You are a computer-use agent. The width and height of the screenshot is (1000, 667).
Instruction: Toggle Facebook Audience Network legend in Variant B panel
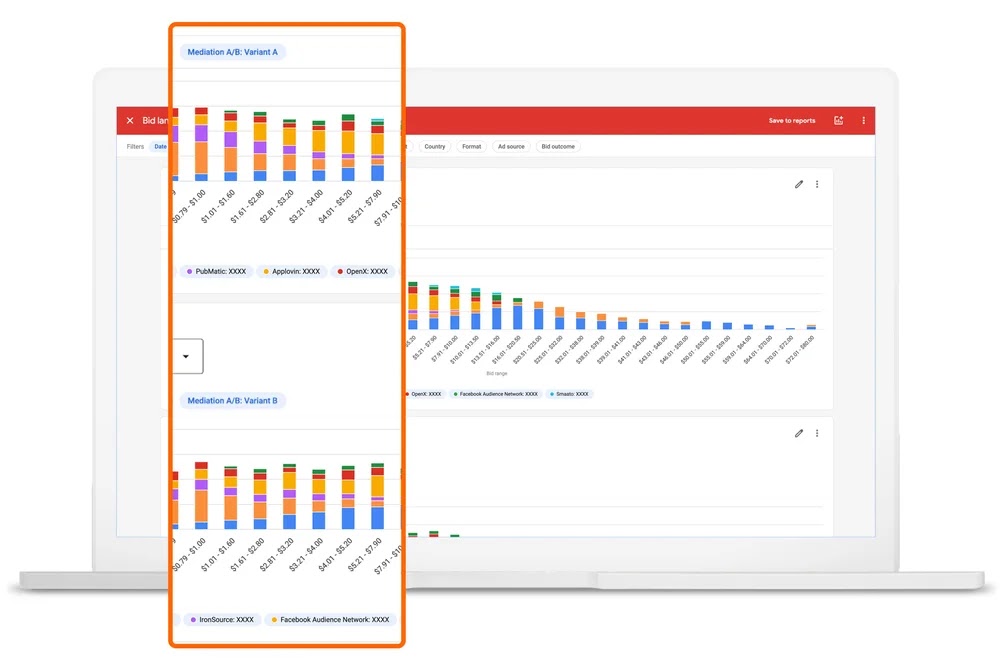pyautogui.click(x=330, y=620)
